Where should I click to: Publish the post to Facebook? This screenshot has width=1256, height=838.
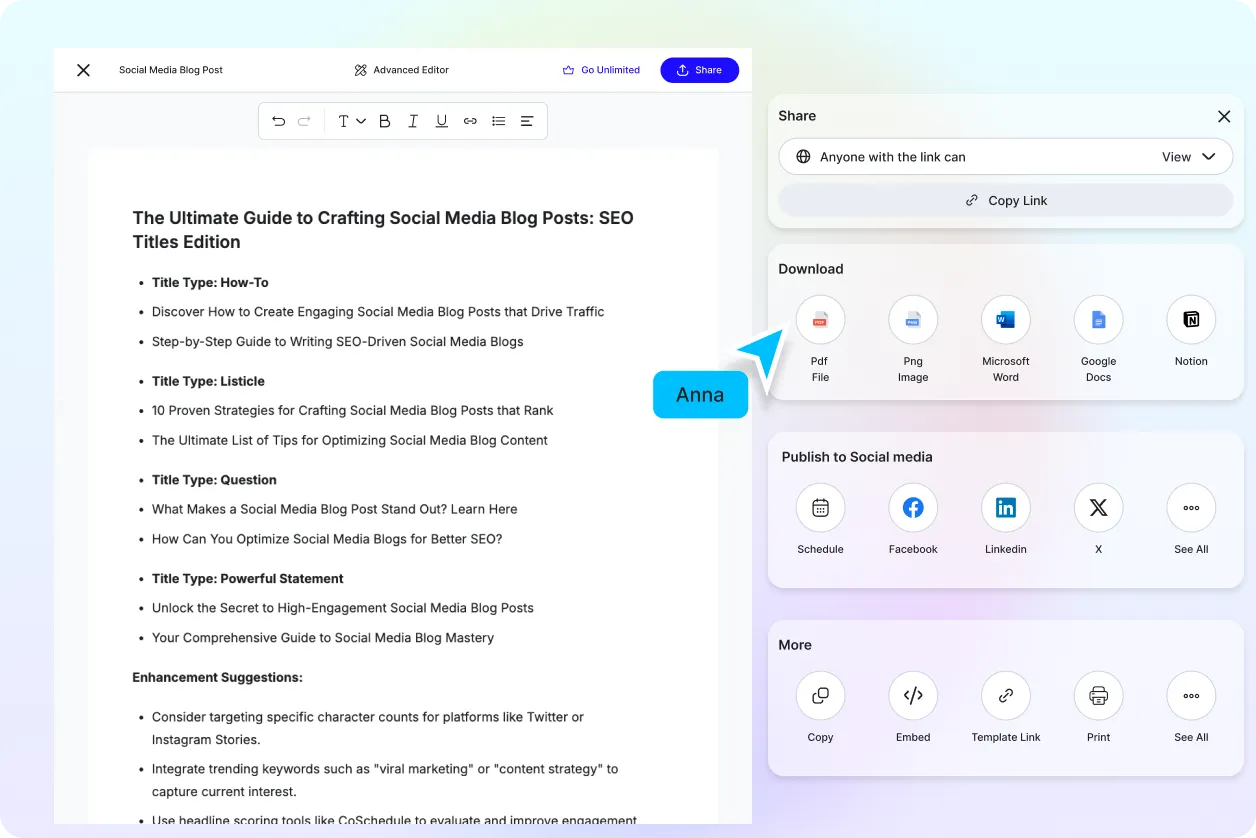(913, 507)
